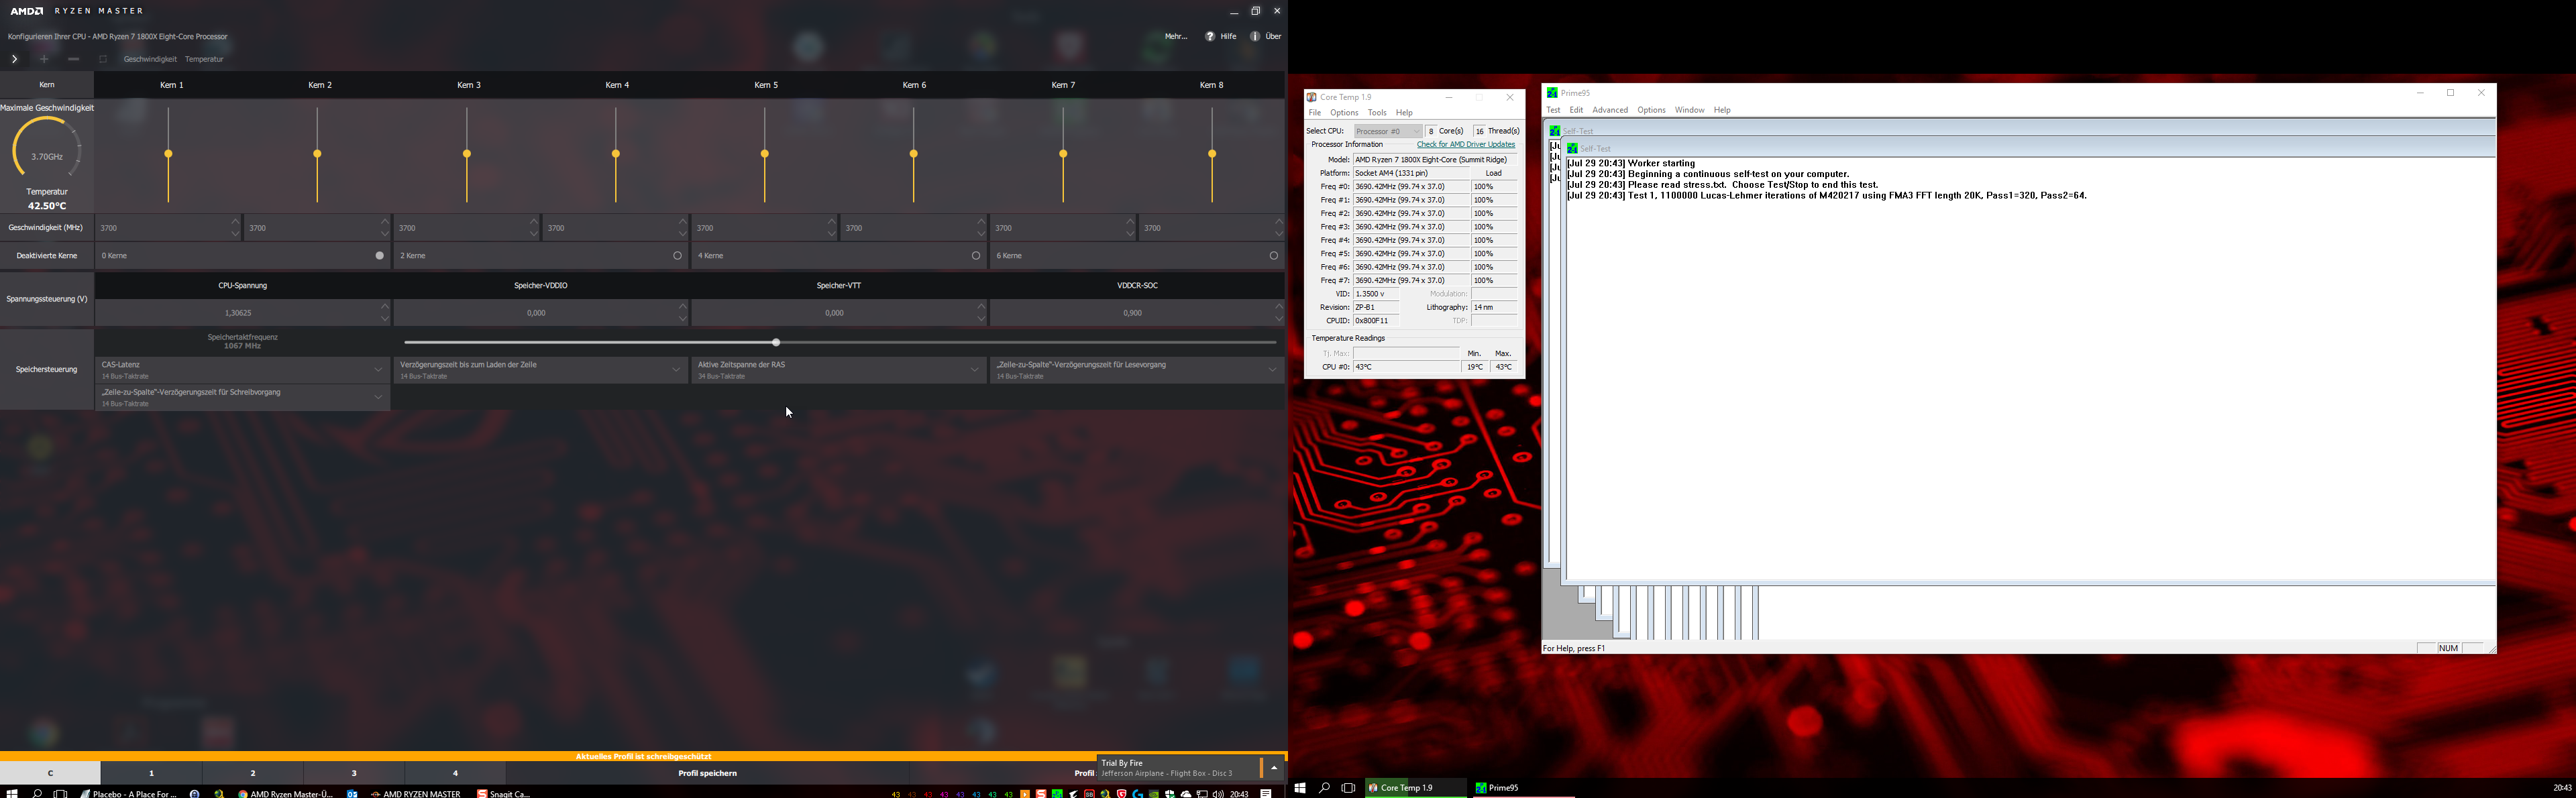Open the Options menu in Core Temp
2576x798 pixels.
click(x=1344, y=113)
